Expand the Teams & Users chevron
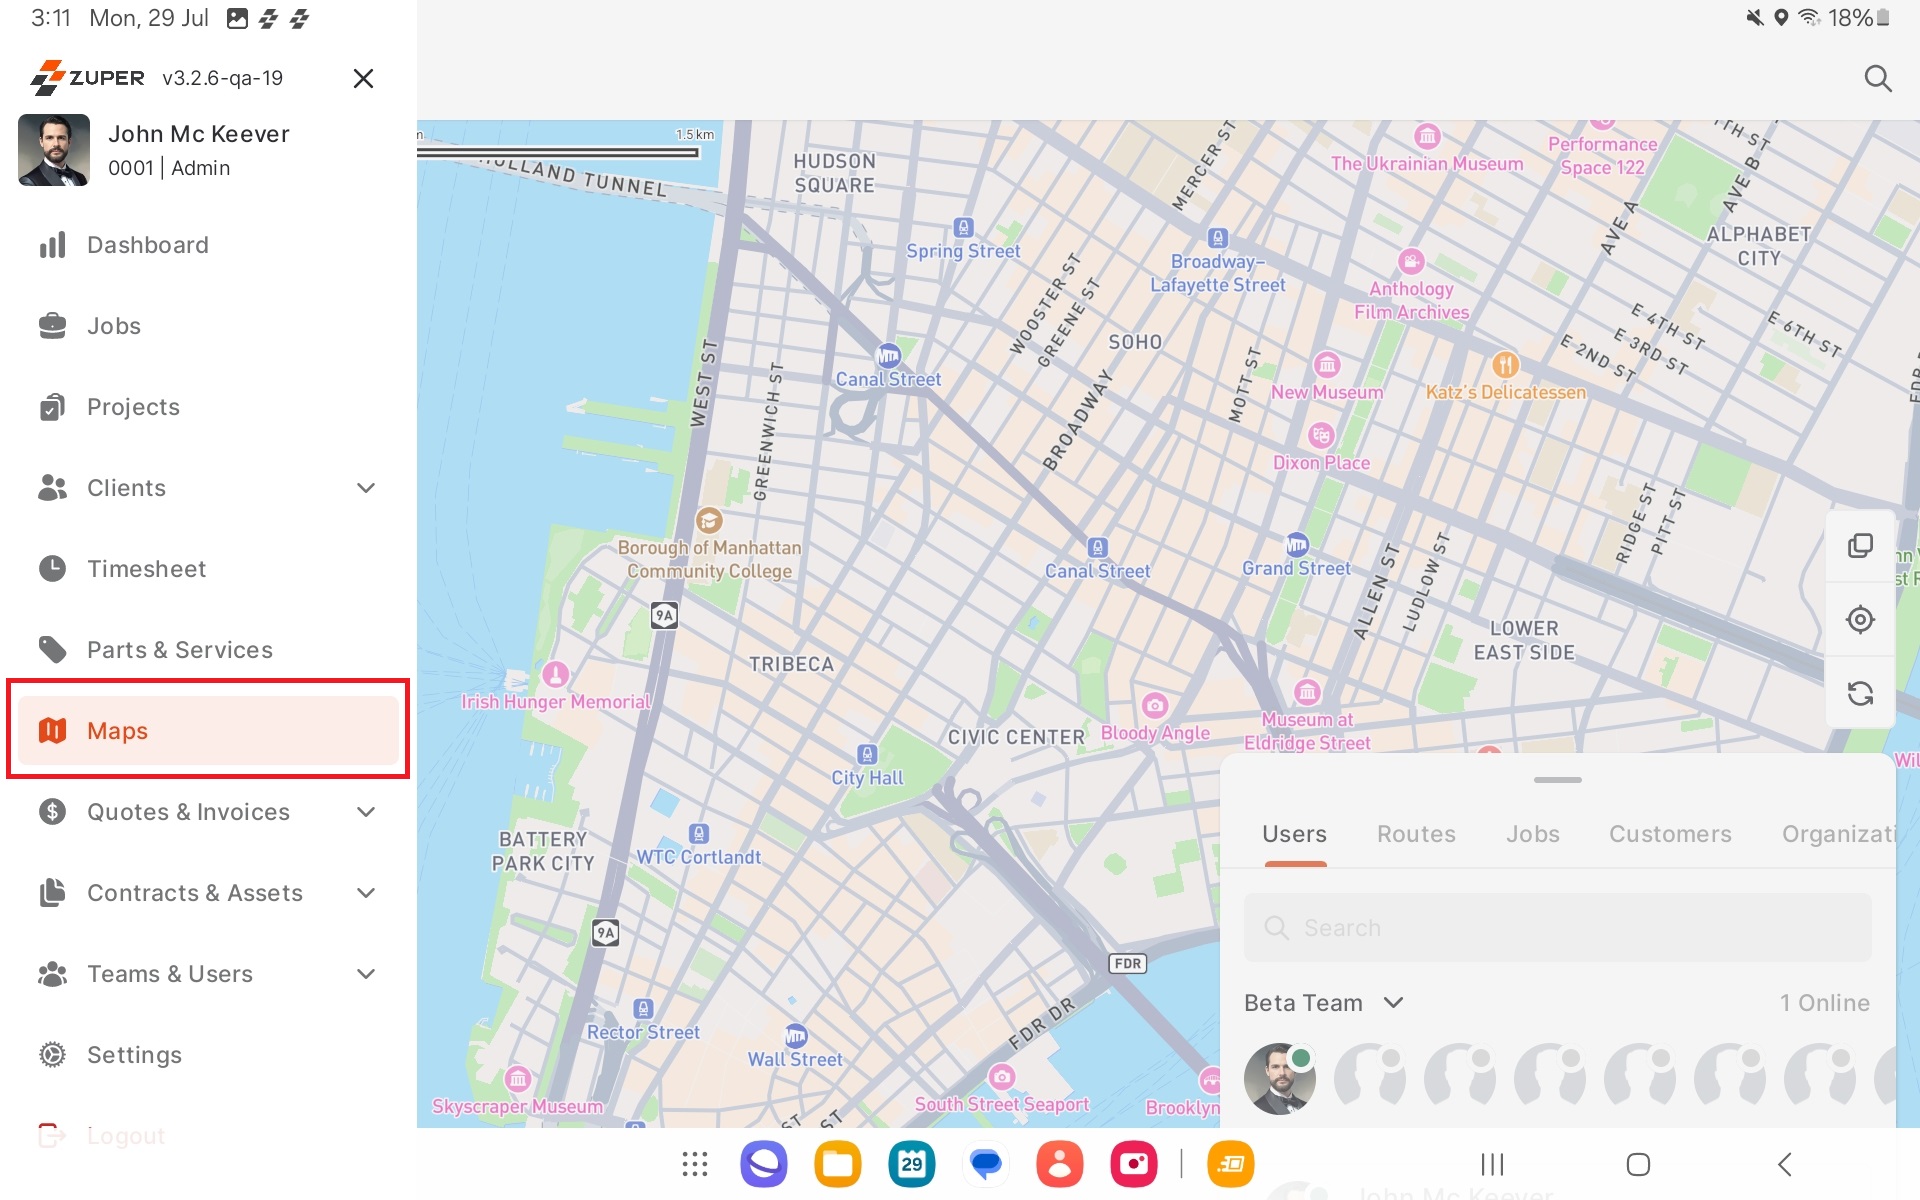 (x=366, y=974)
